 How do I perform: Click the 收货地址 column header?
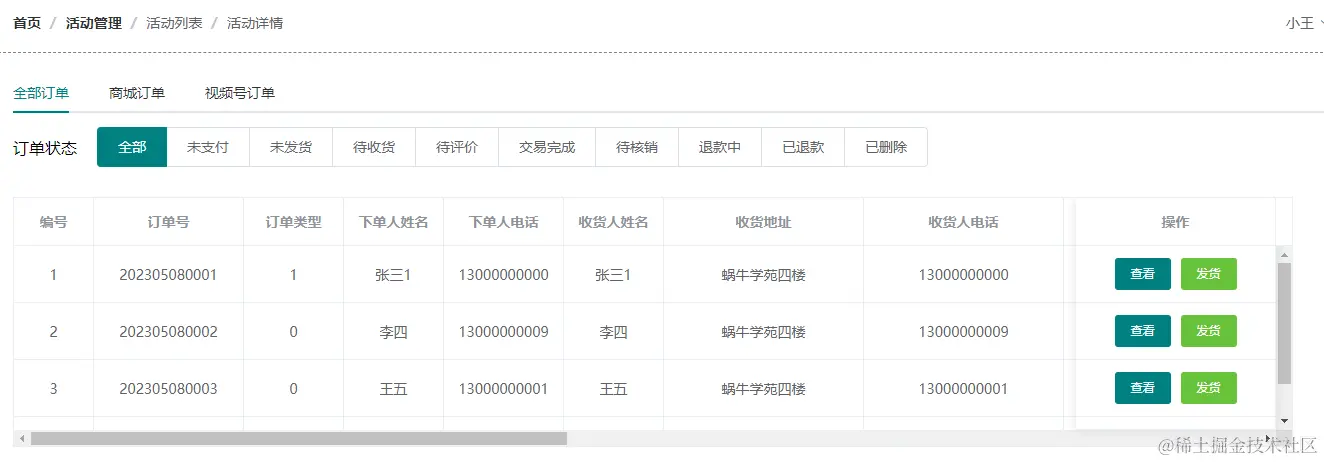click(764, 222)
